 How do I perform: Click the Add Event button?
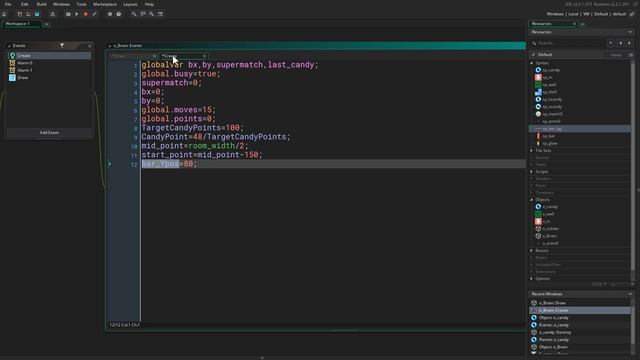(49, 133)
